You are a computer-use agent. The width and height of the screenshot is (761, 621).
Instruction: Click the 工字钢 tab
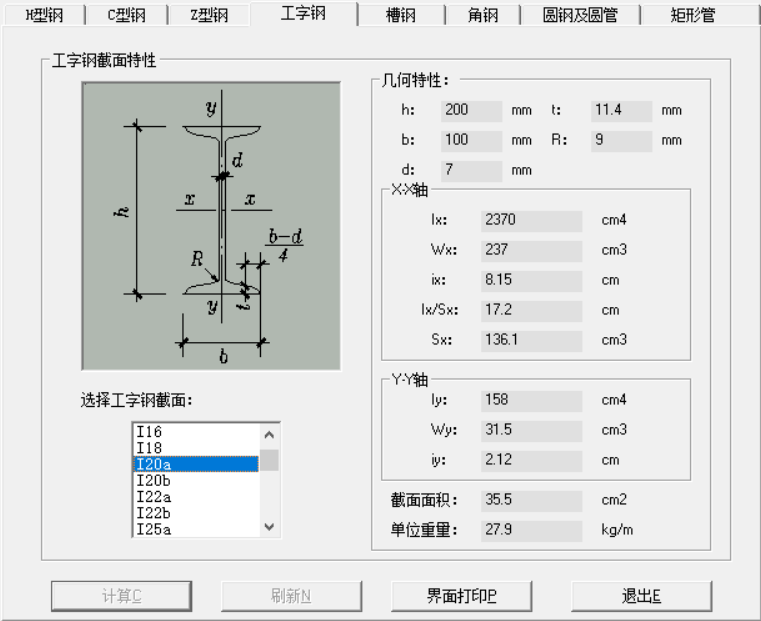[x=304, y=13]
